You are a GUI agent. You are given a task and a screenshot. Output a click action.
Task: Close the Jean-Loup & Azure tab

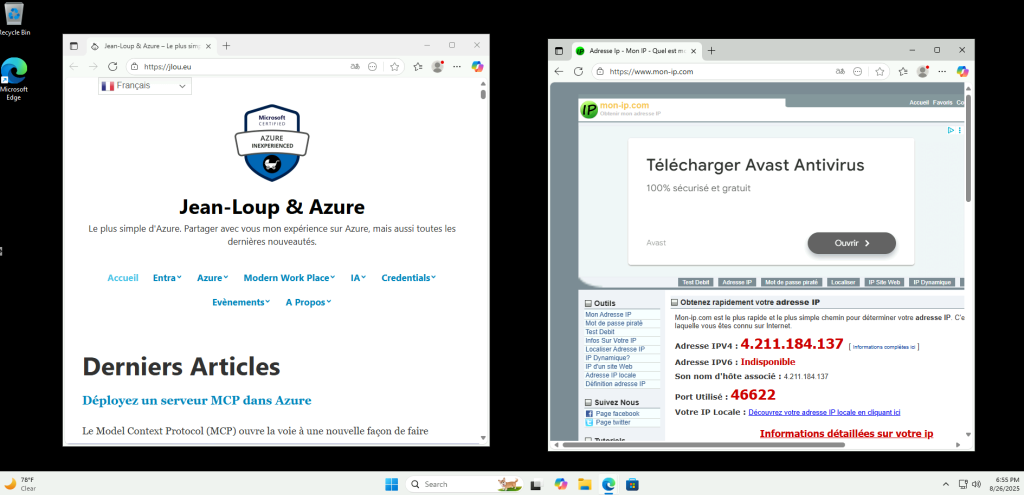pyautogui.click(x=209, y=46)
